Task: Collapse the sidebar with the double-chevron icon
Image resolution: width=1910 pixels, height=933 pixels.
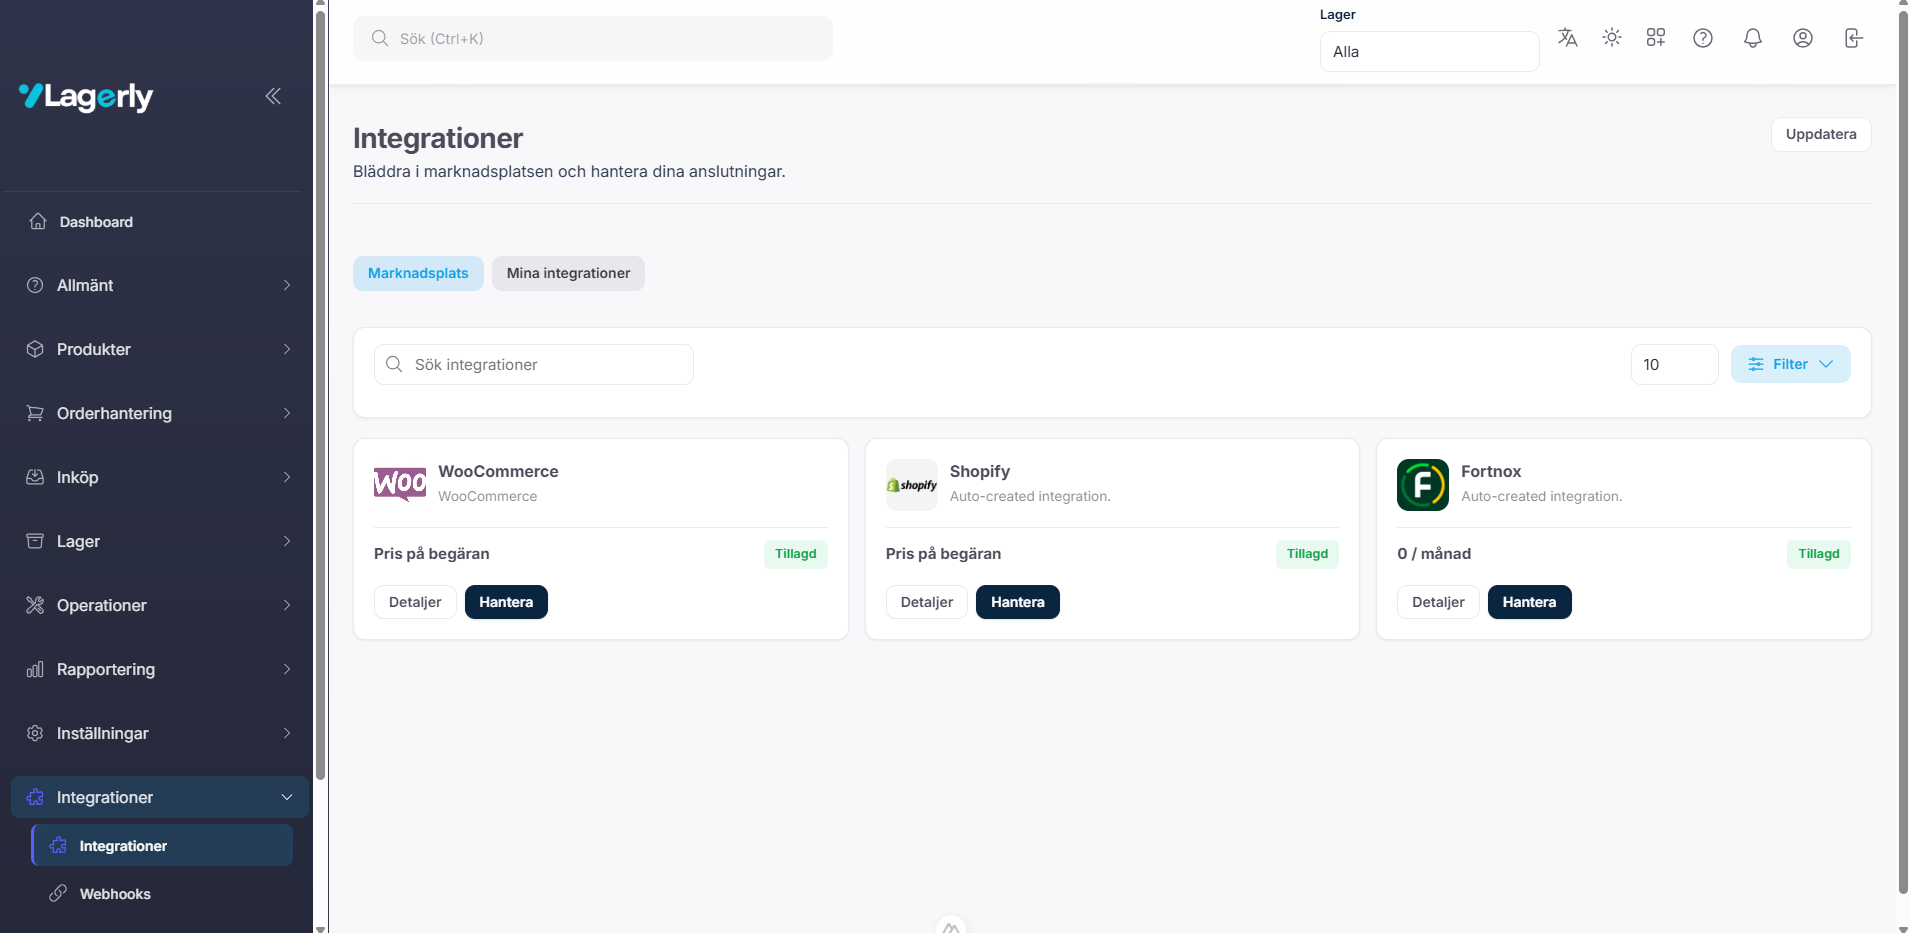Action: coord(273,95)
